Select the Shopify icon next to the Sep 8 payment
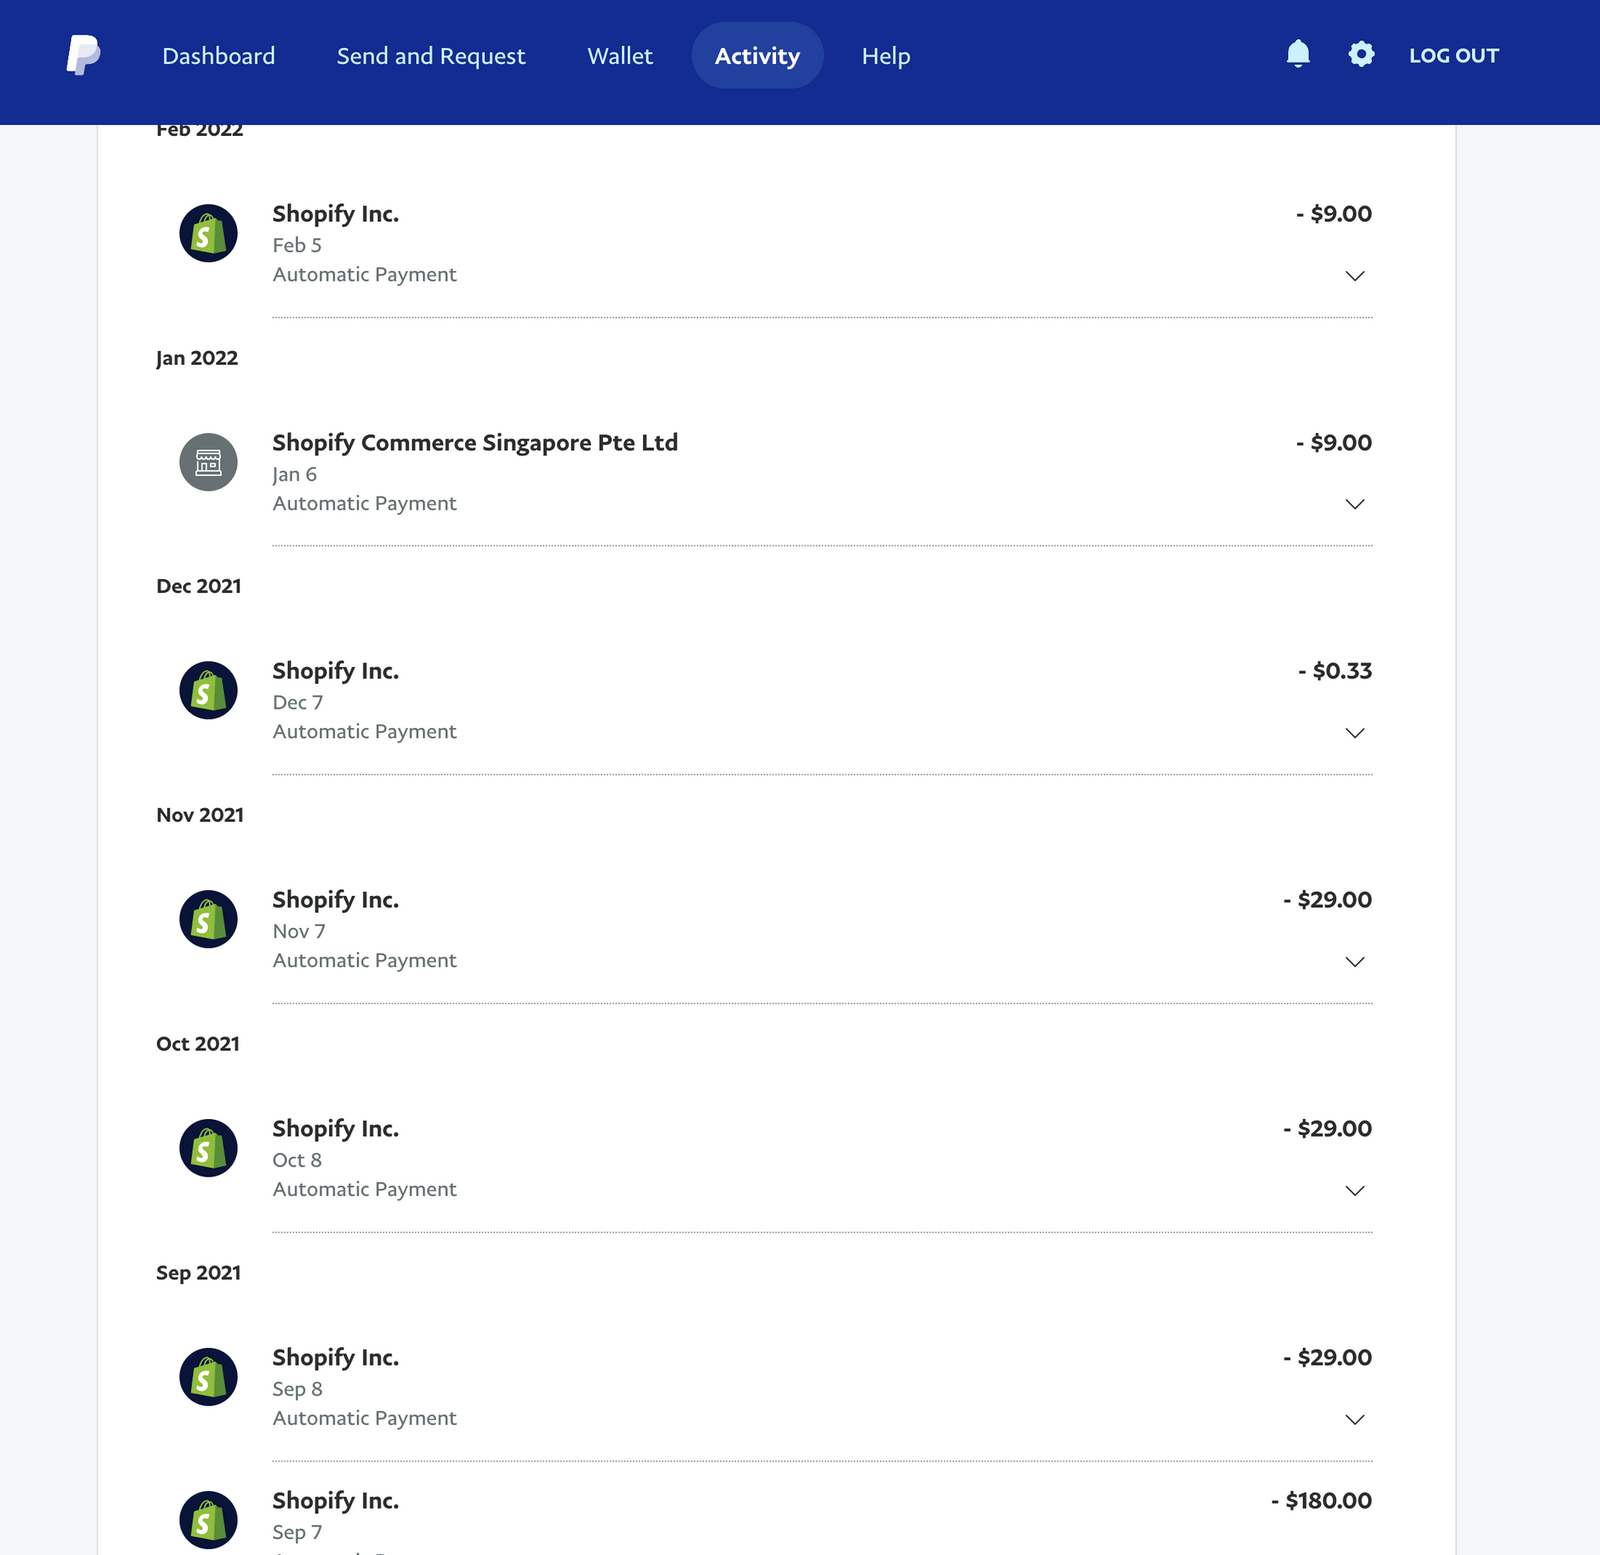The height and width of the screenshot is (1555, 1600). tap(207, 1376)
